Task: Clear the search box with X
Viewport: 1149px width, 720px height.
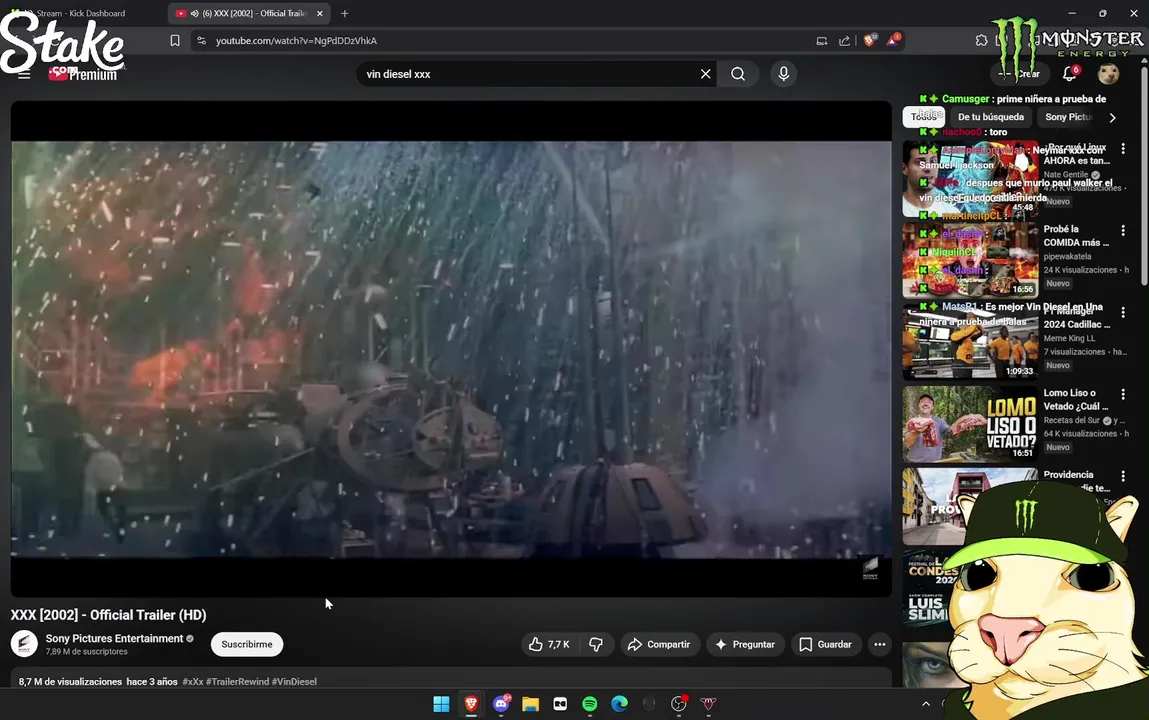Action: tap(705, 74)
